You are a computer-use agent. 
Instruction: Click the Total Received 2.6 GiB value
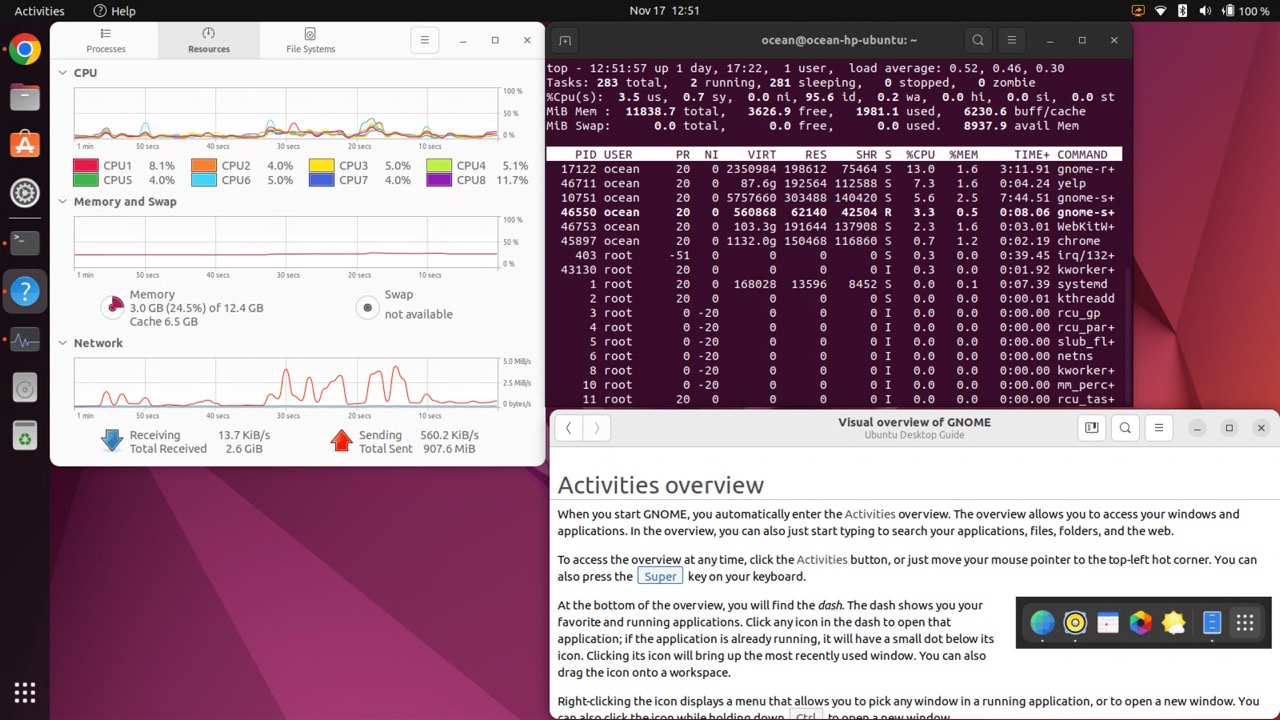coord(244,449)
